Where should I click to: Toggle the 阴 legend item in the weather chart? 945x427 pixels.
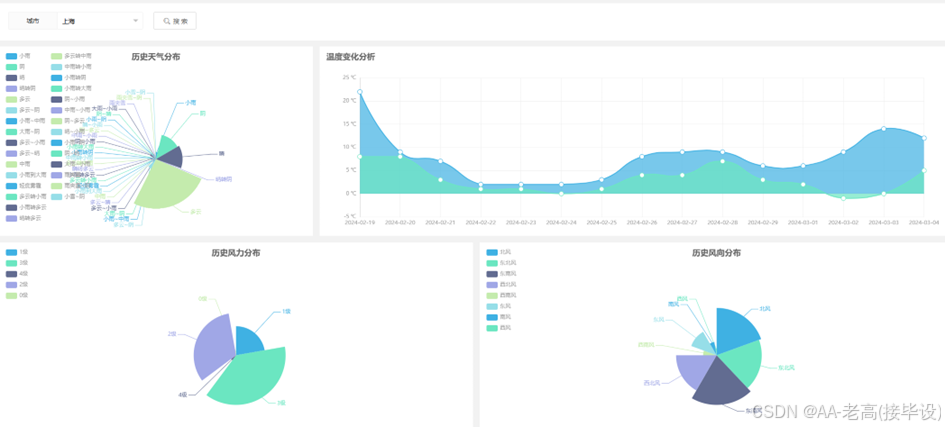pyautogui.click(x=16, y=67)
